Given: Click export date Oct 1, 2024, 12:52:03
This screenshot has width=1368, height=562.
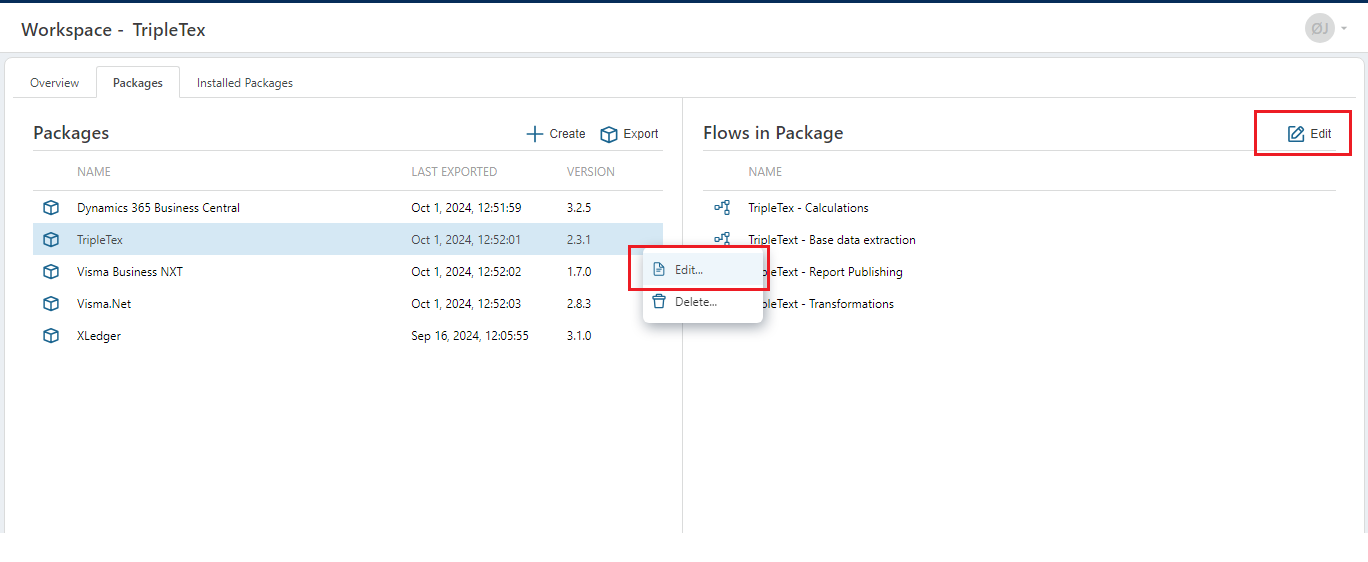Looking at the screenshot, I should 466,304.
